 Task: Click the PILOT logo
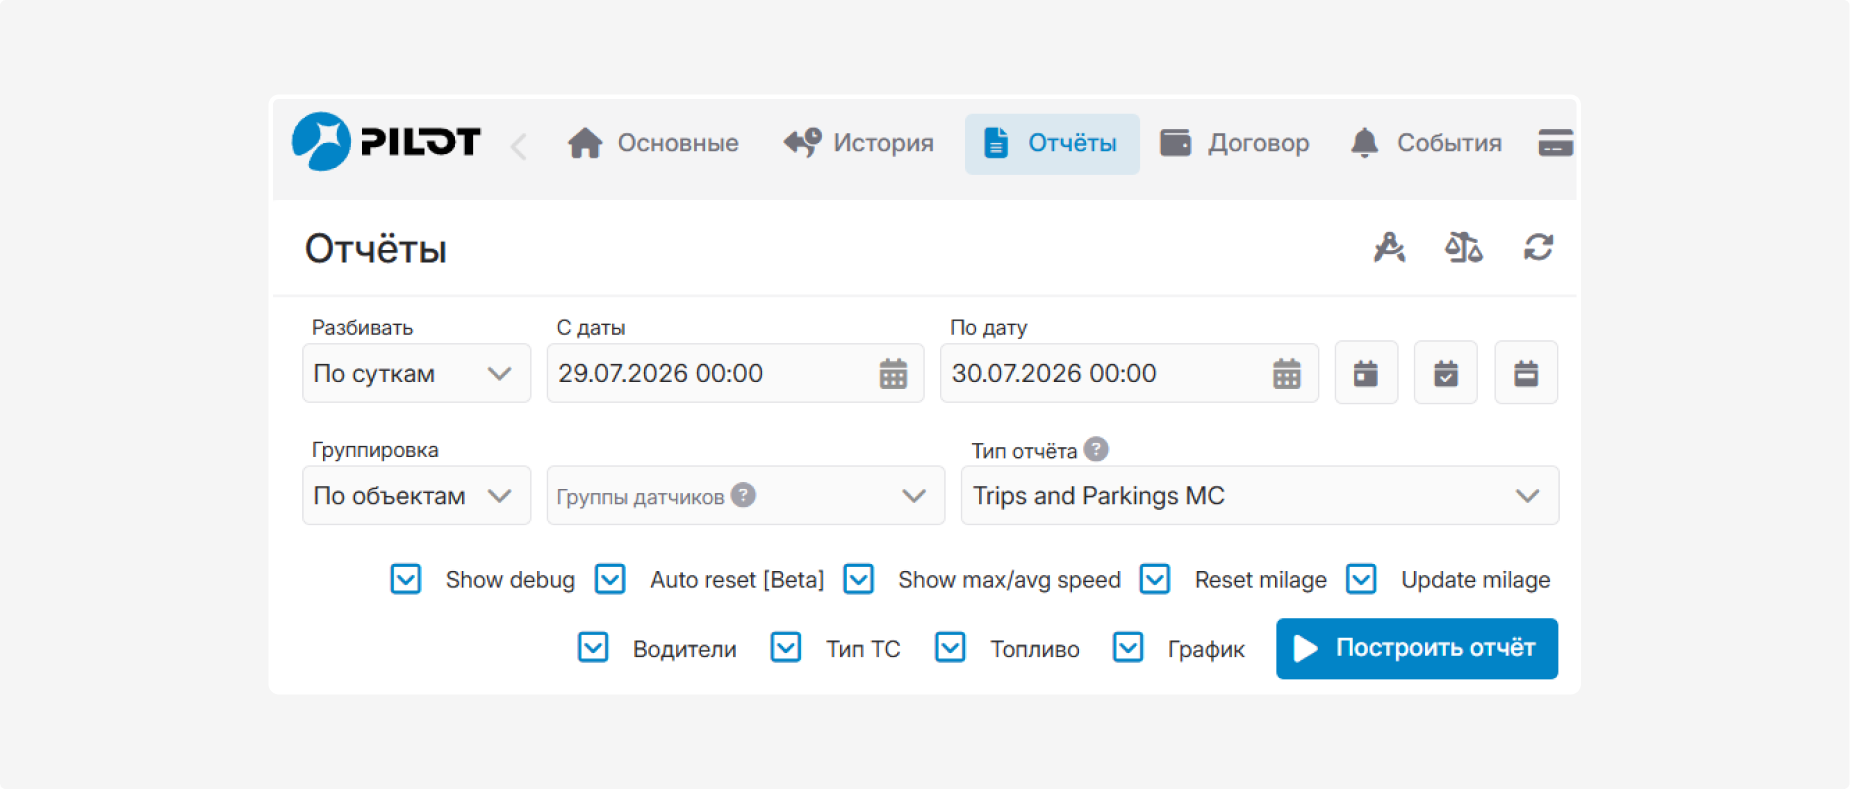386,142
